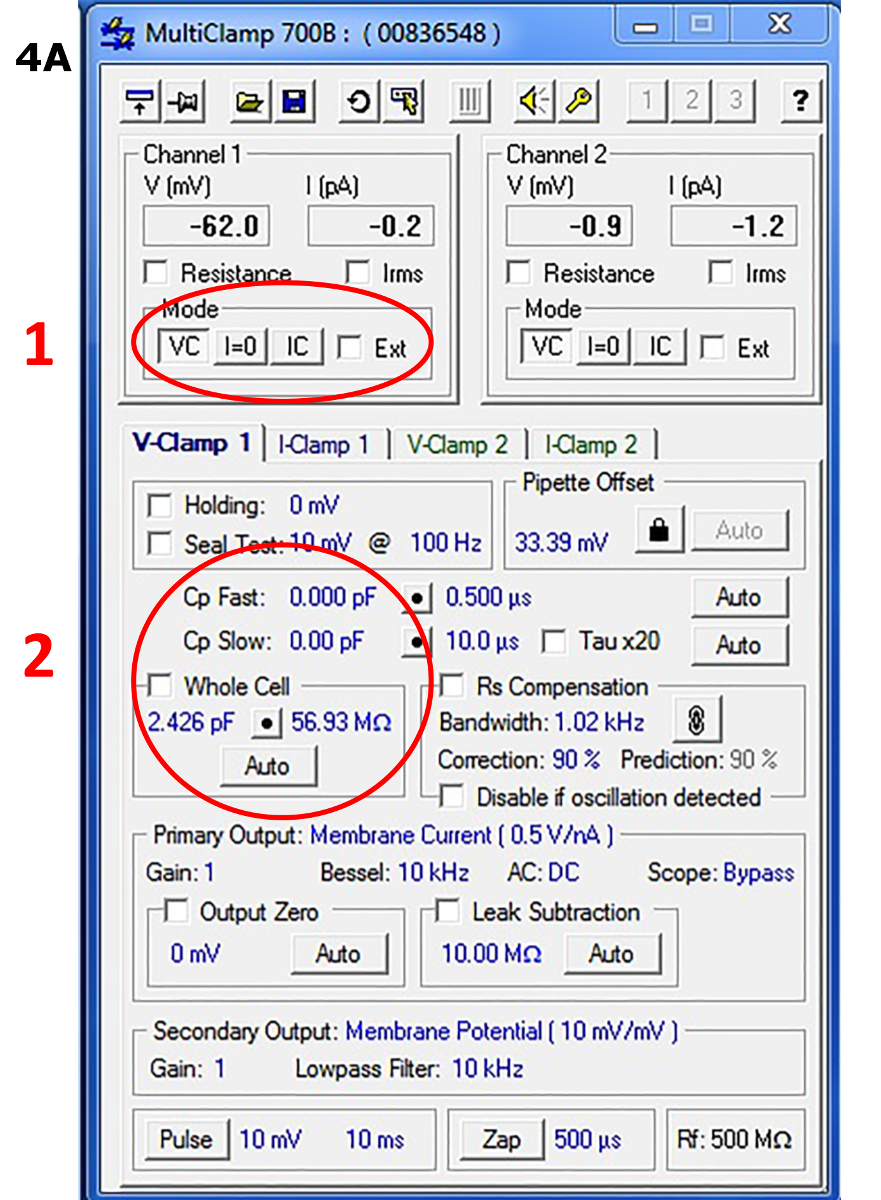
Task: Enable the Output Zero checkbox
Action: [x=176, y=912]
